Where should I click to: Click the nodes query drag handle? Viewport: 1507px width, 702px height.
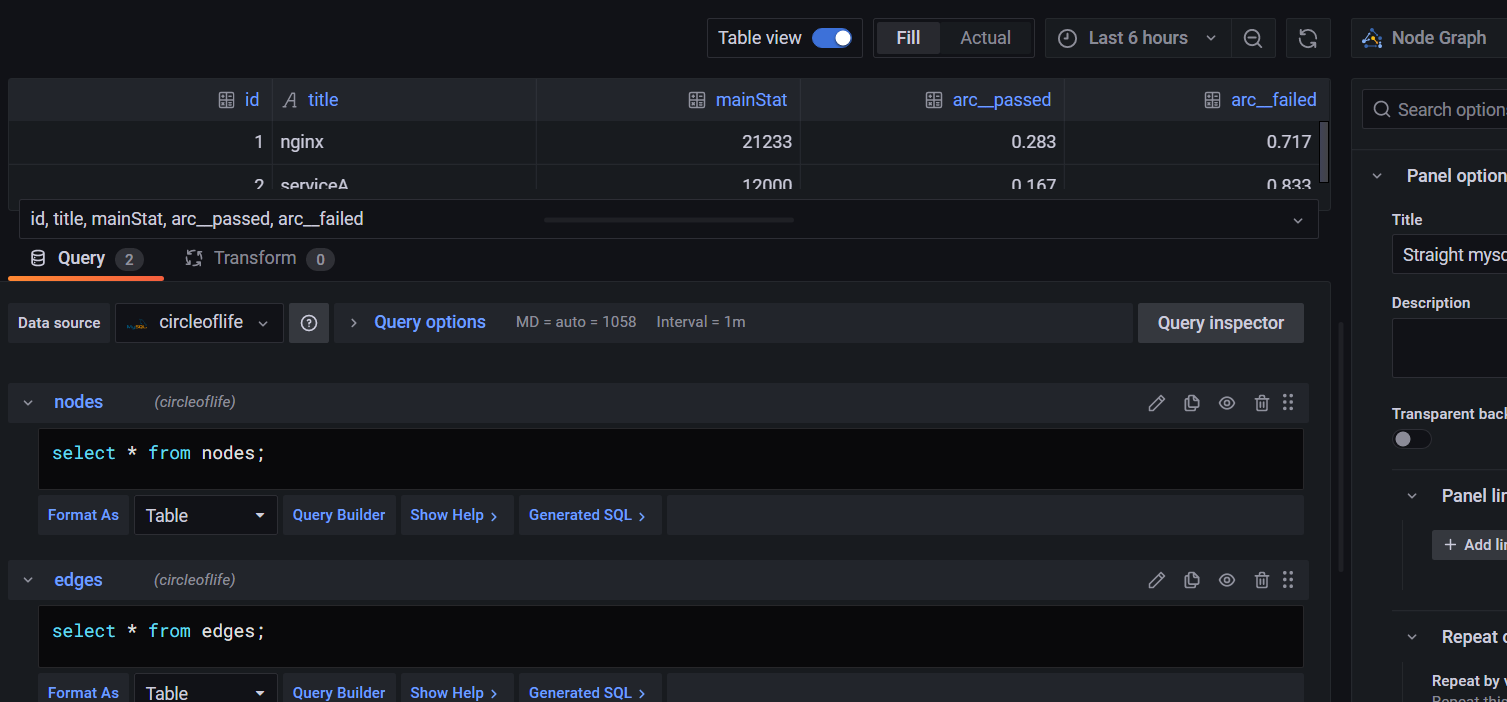tap(1288, 402)
